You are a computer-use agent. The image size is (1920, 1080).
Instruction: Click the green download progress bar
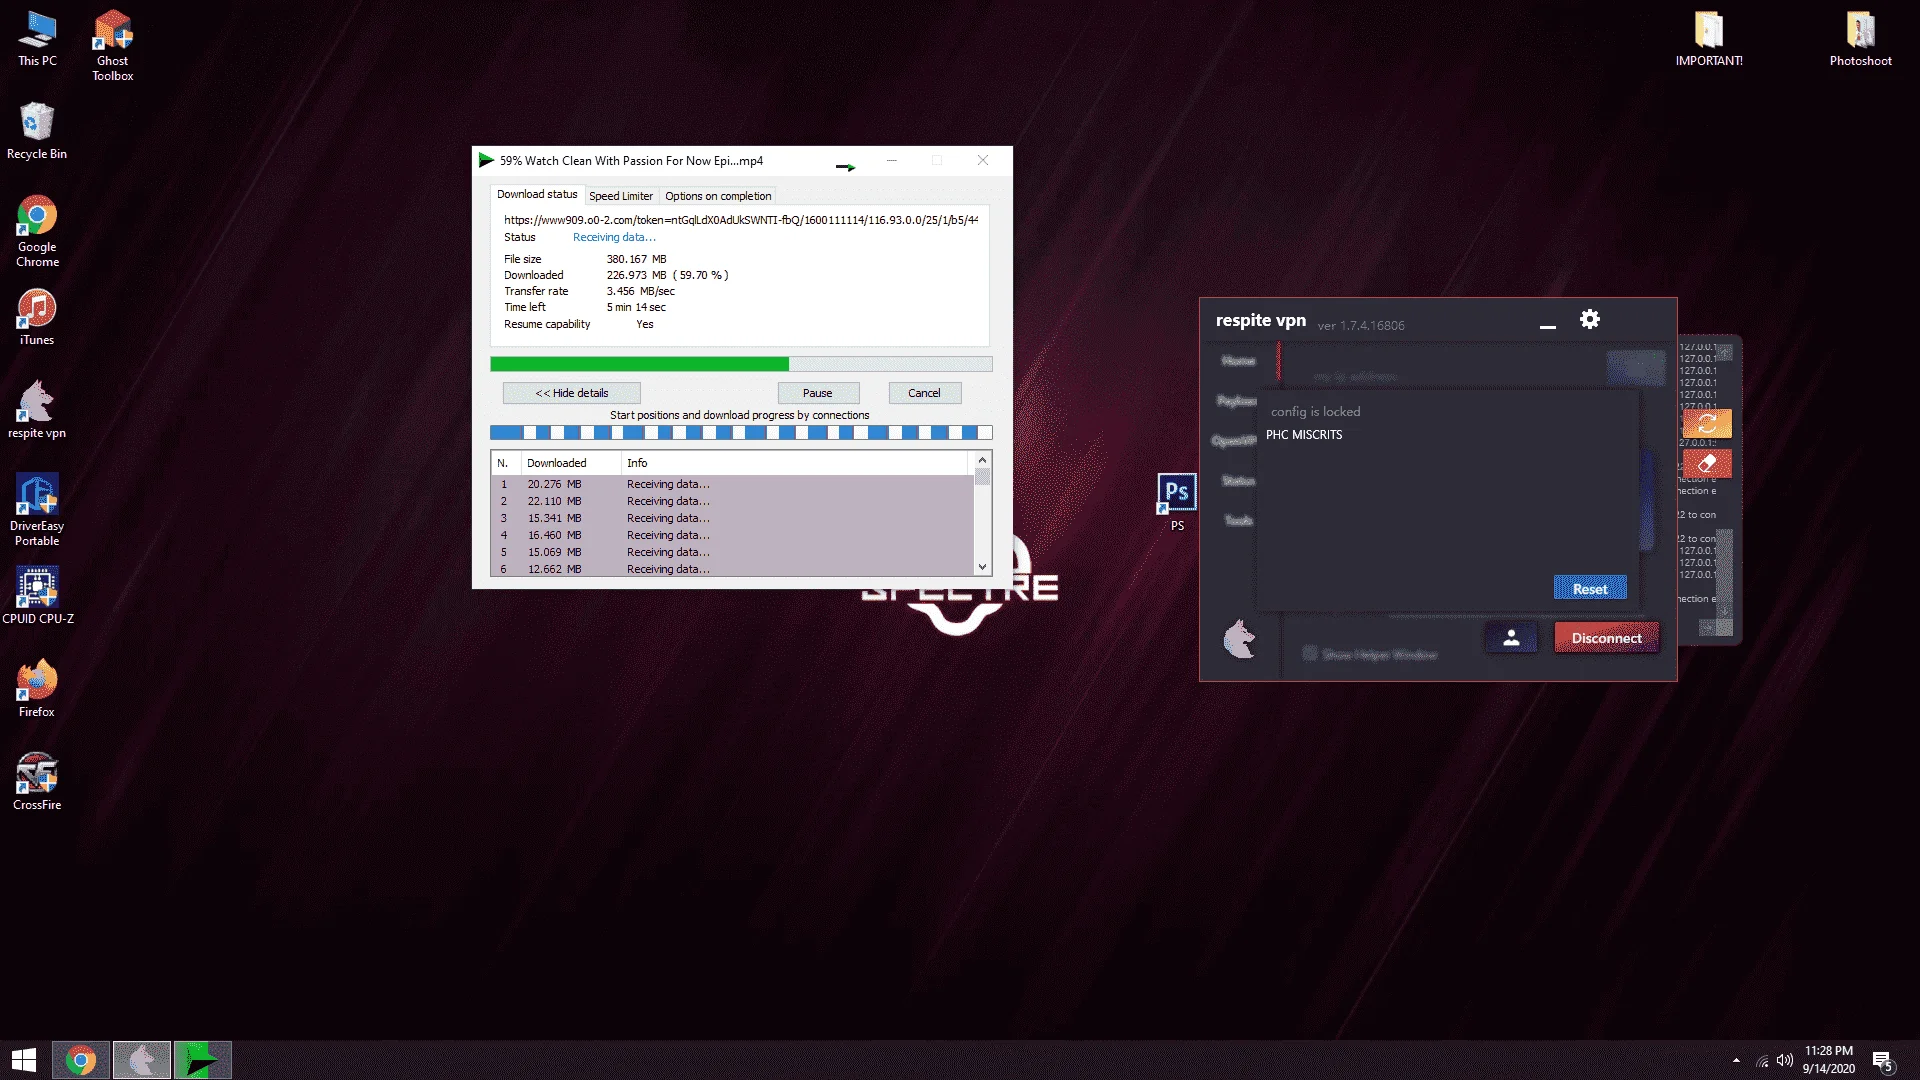point(741,364)
